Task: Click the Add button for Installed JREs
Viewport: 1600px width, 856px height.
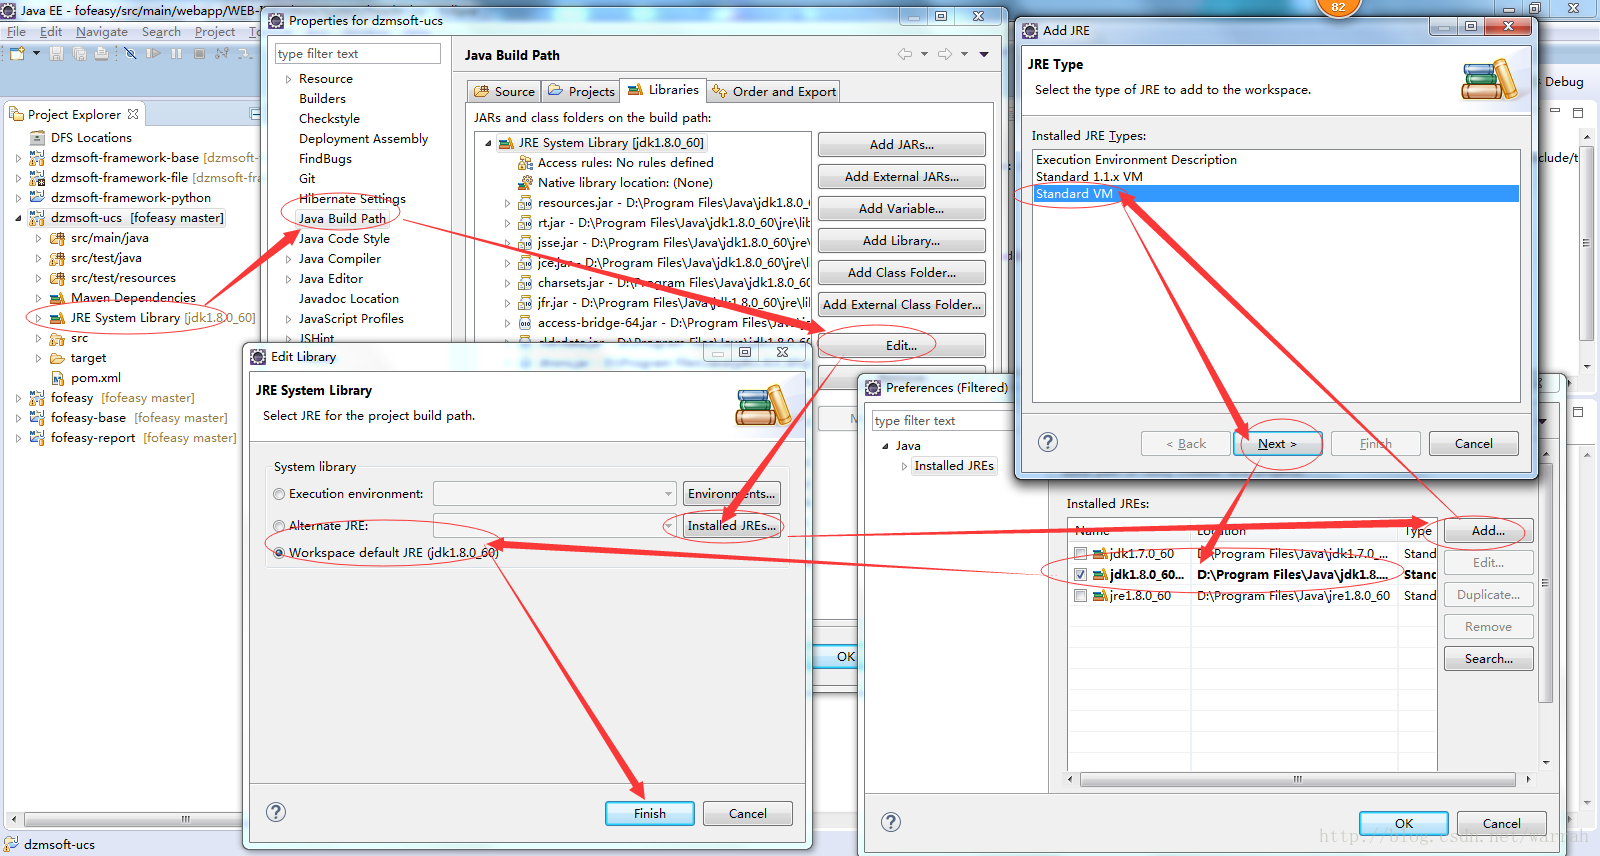Action: (1488, 530)
